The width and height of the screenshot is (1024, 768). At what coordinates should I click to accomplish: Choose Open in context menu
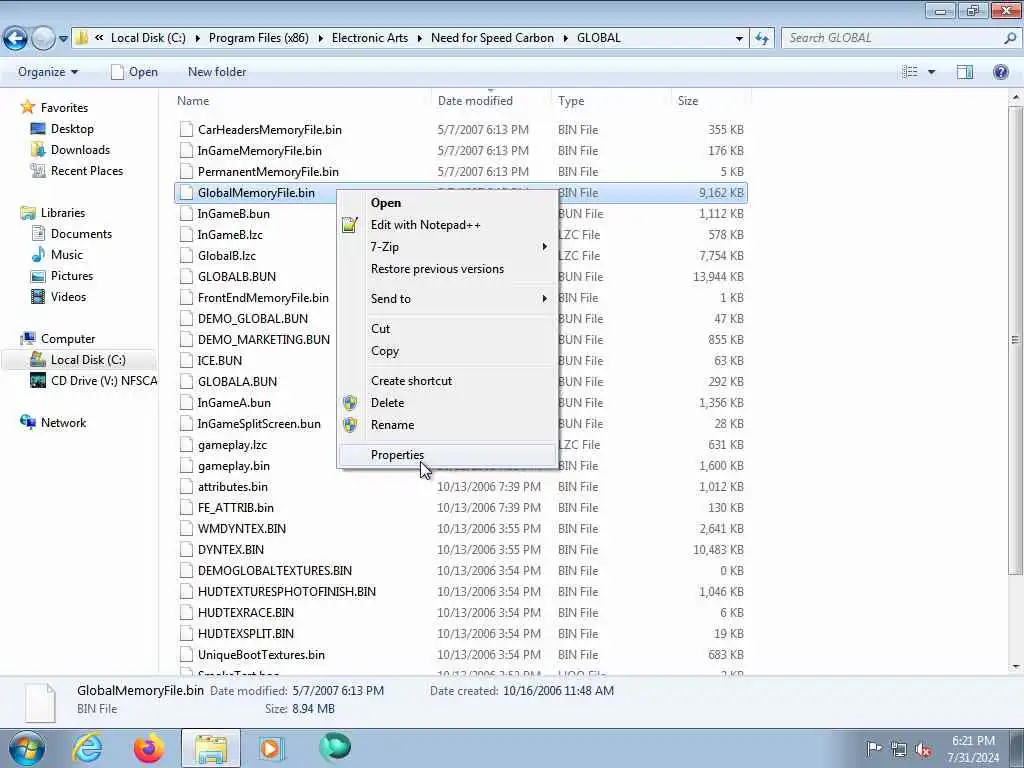[447, 202]
